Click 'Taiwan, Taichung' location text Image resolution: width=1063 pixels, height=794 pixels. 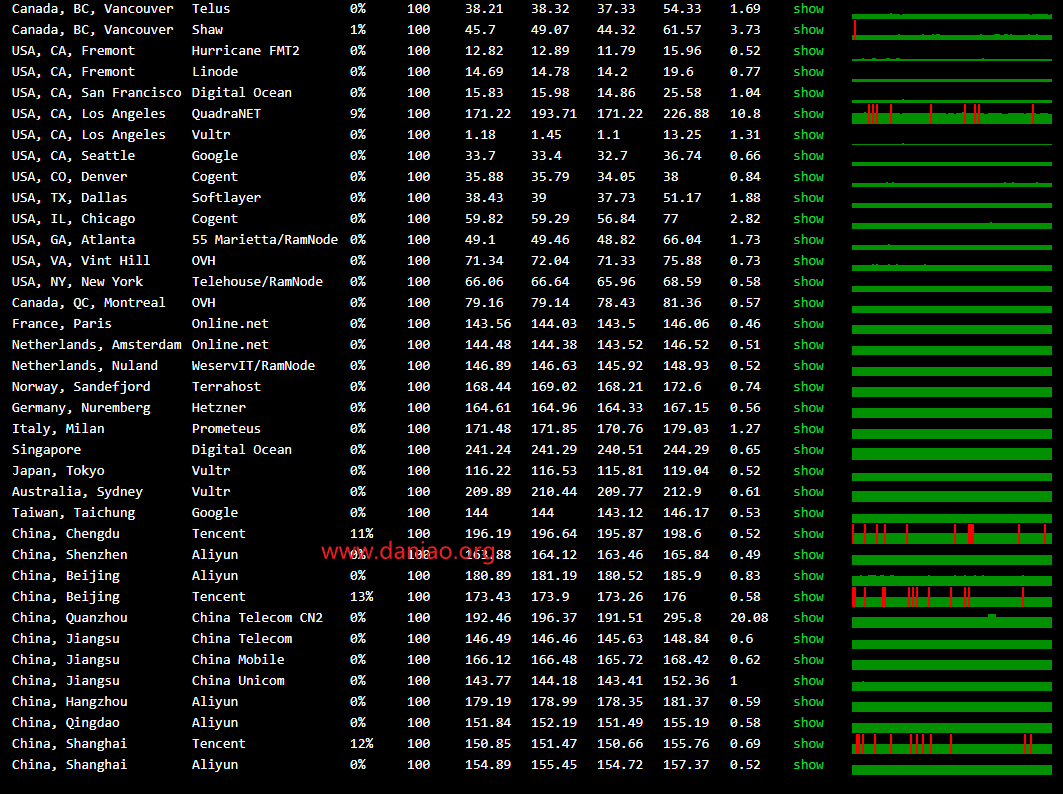[x=73, y=513]
